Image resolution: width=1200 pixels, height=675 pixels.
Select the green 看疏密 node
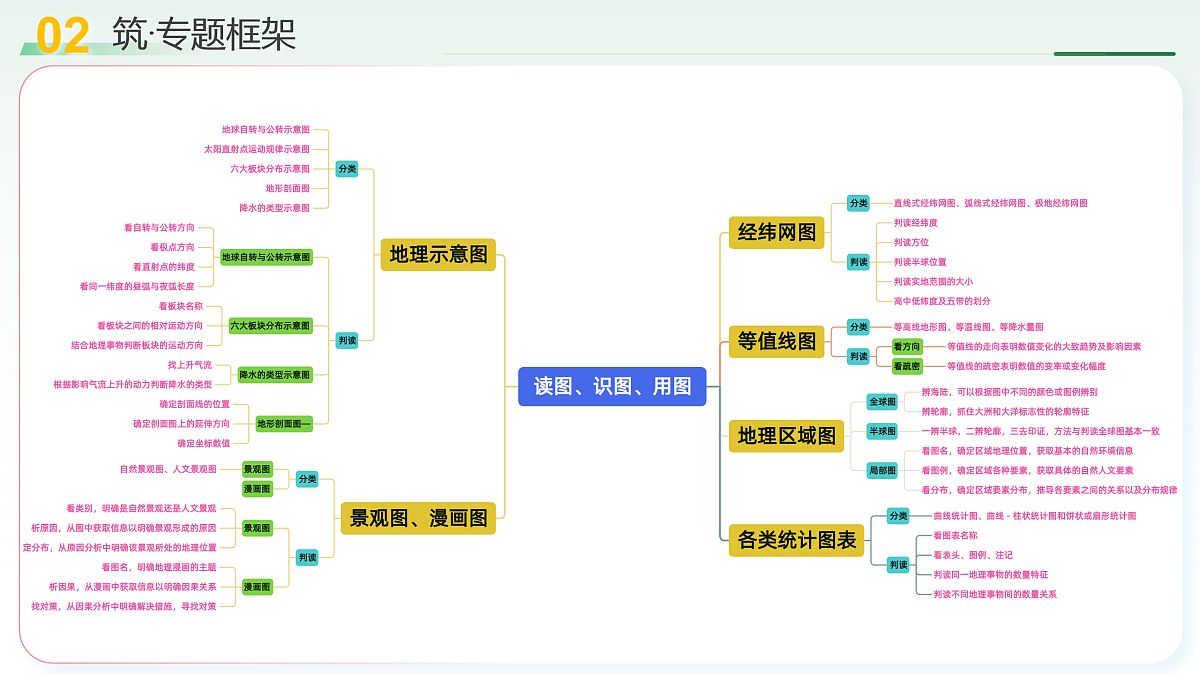click(x=907, y=366)
